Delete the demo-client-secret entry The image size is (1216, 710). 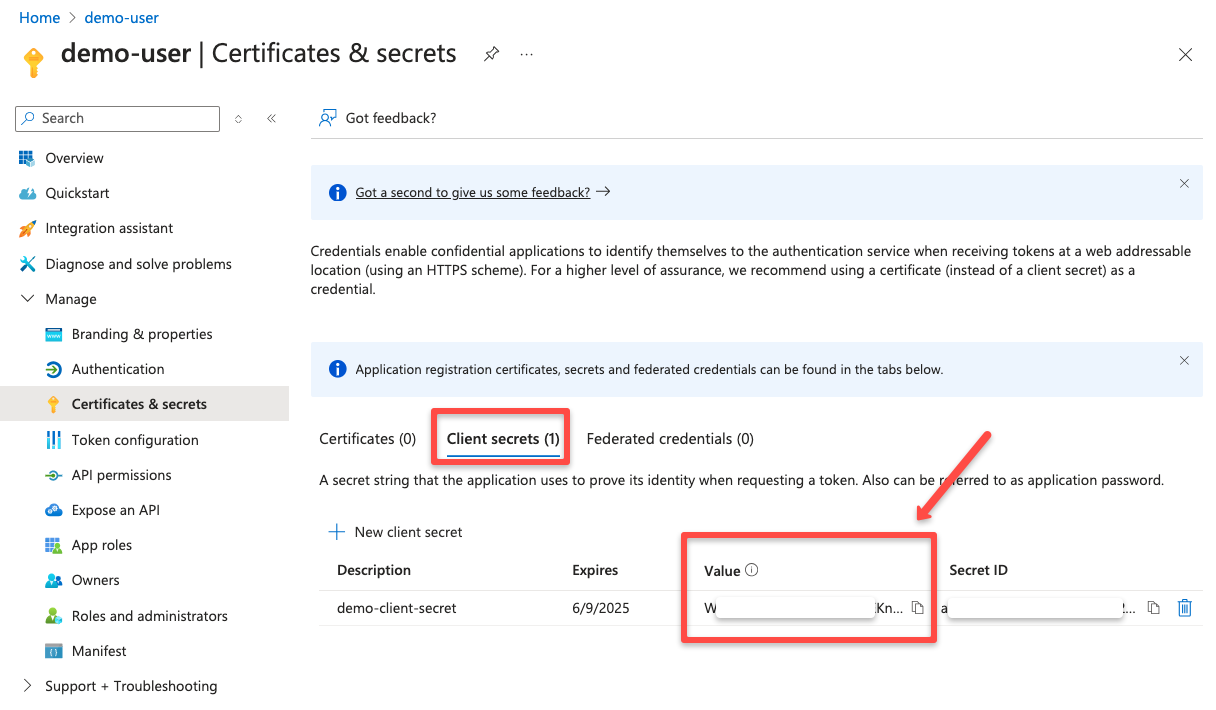coord(1184,607)
